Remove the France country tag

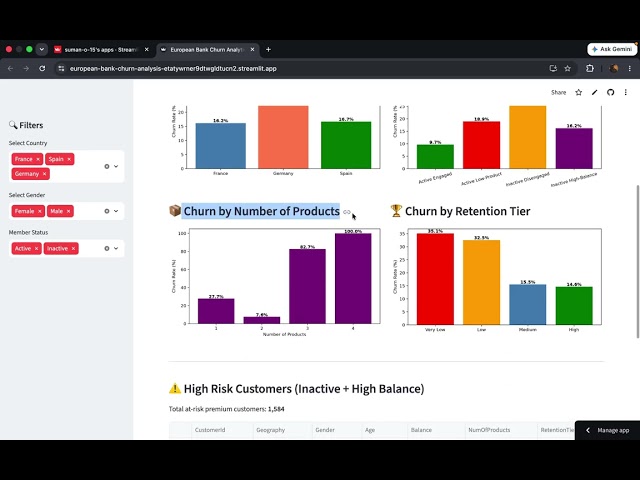(x=38, y=159)
